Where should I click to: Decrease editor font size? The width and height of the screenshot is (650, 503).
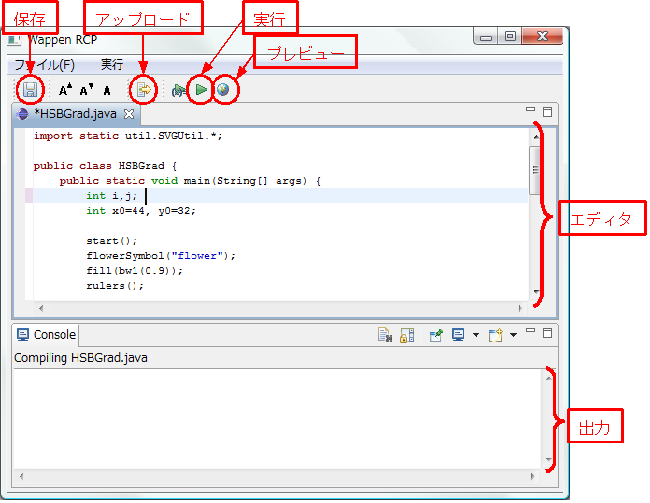tap(87, 90)
